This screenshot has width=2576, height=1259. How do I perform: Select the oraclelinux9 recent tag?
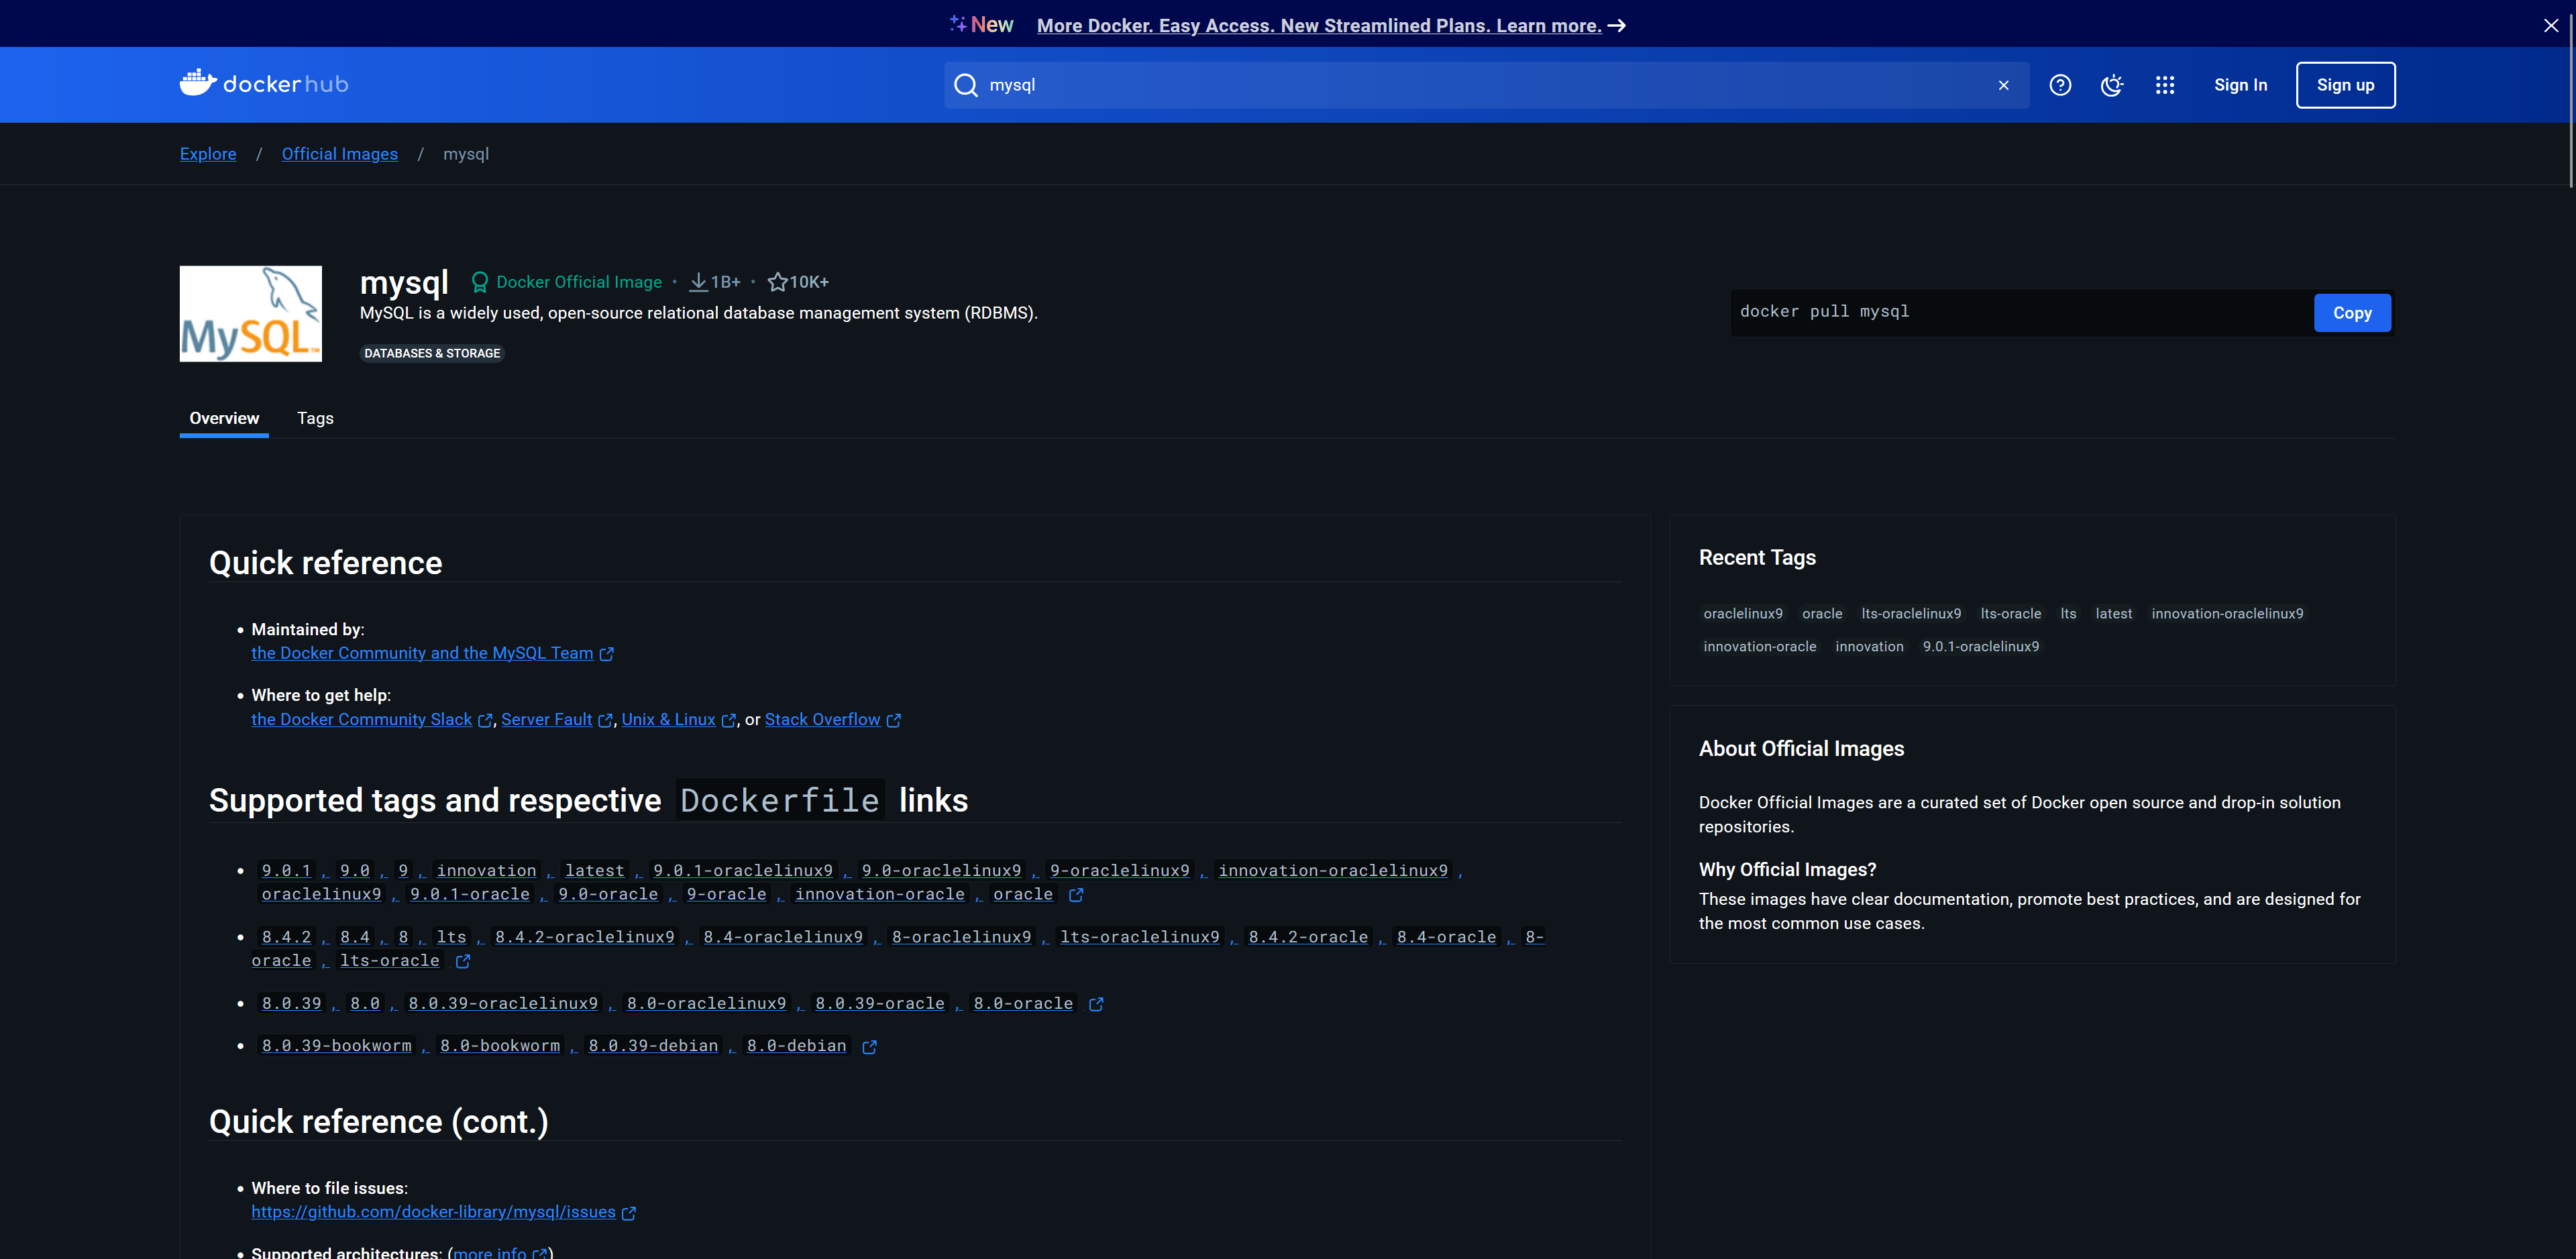(1743, 614)
